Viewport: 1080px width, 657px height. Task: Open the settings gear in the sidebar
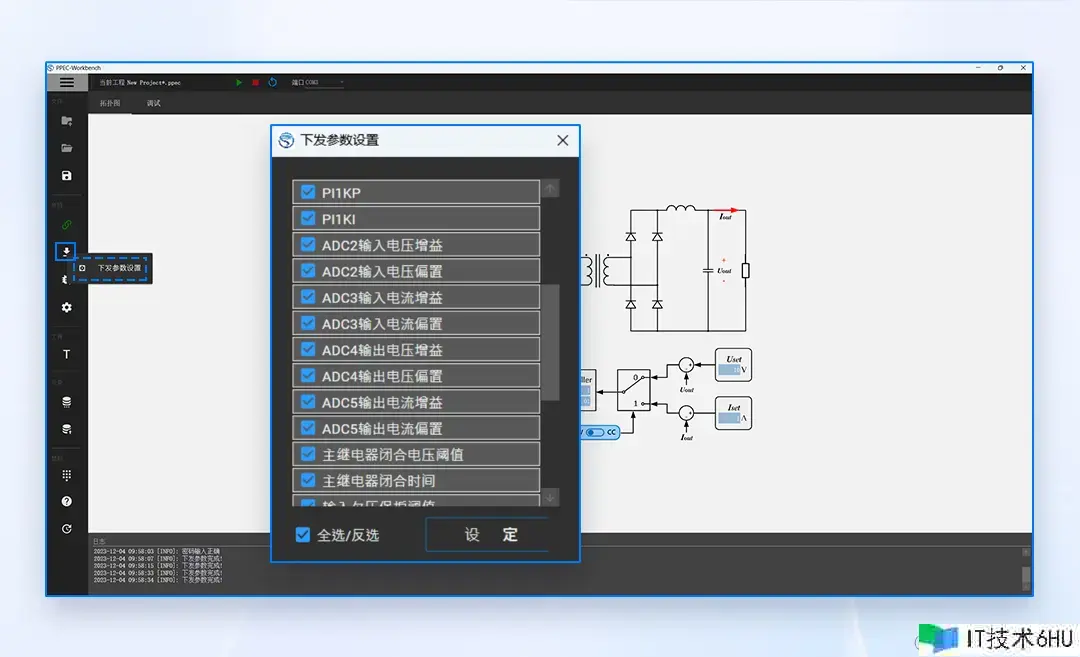[x=65, y=307]
